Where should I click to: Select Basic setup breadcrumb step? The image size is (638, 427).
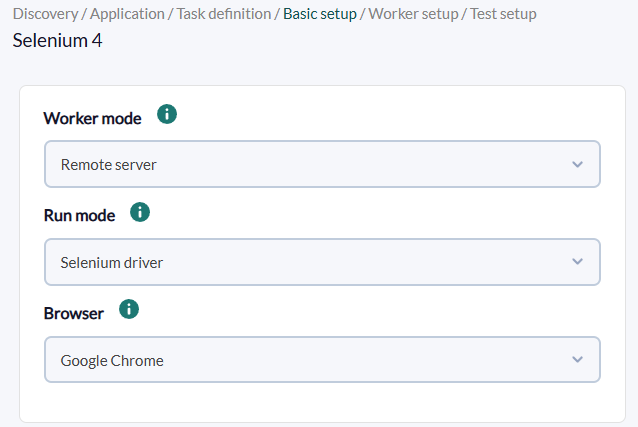320,14
